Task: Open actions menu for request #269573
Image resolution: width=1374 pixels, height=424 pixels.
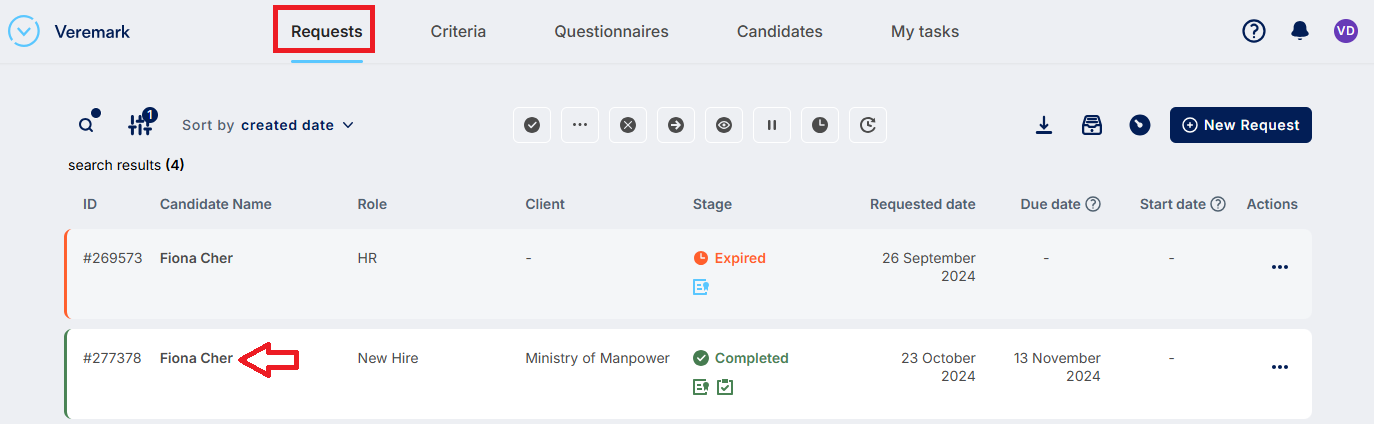Action: [1279, 267]
